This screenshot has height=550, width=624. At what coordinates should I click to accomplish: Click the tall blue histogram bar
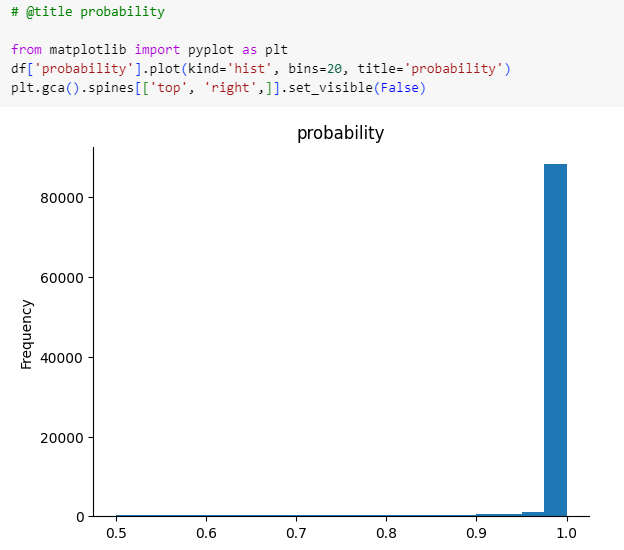[555, 340]
